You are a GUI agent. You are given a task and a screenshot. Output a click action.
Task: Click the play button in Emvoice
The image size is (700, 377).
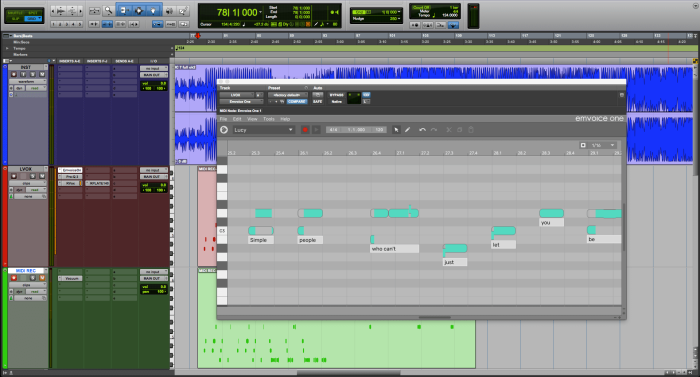coord(316,130)
